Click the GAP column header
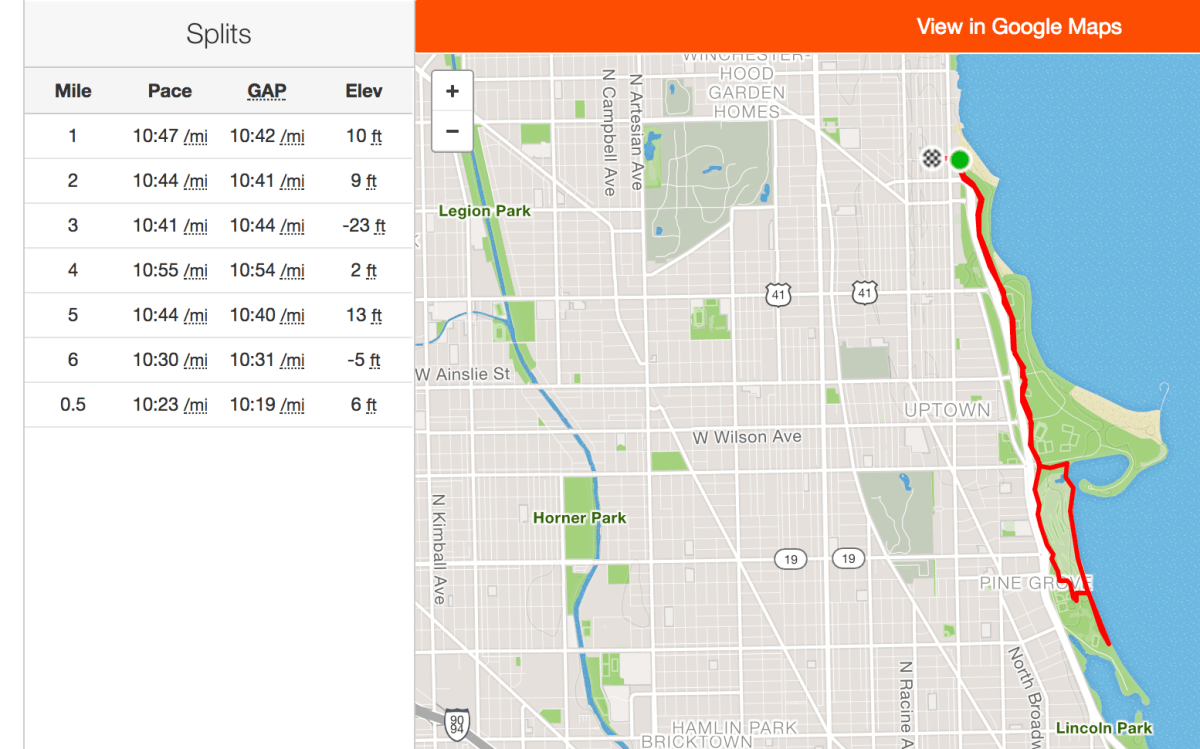Viewport: 1200px width, 749px height. [x=267, y=91]
